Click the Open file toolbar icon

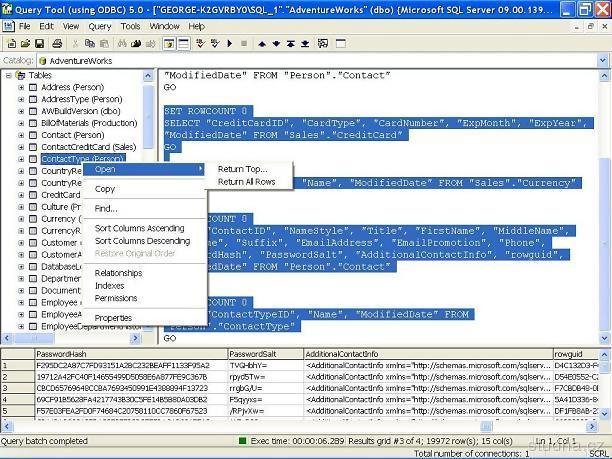[22, 44]
